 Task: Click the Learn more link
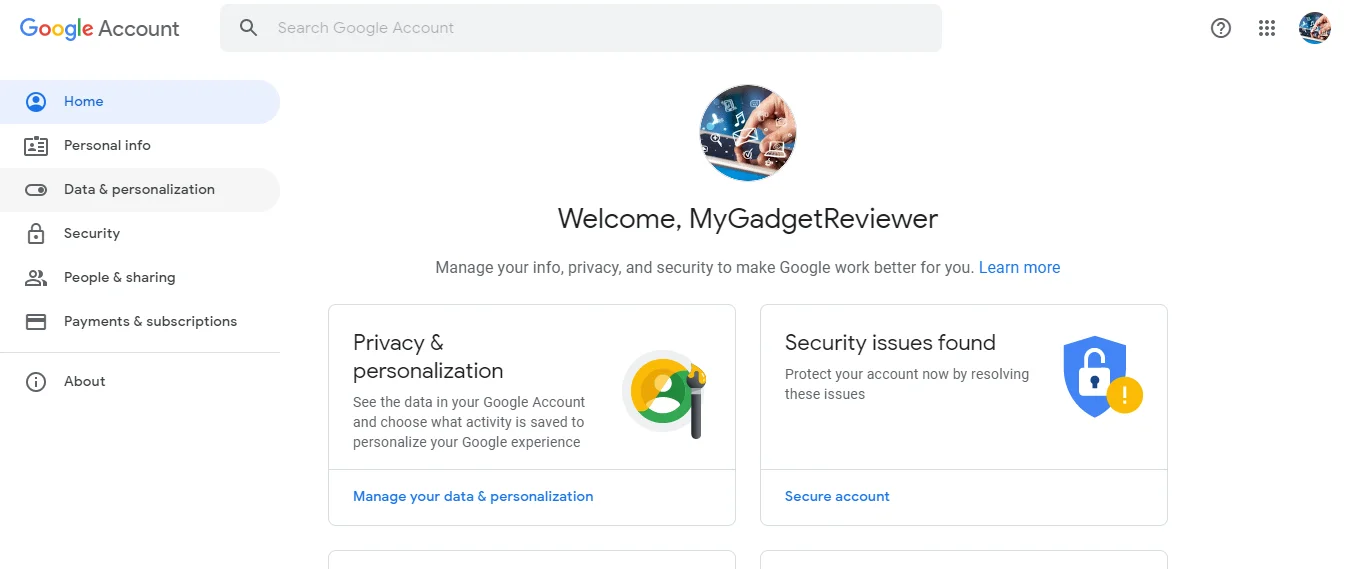1019,268
